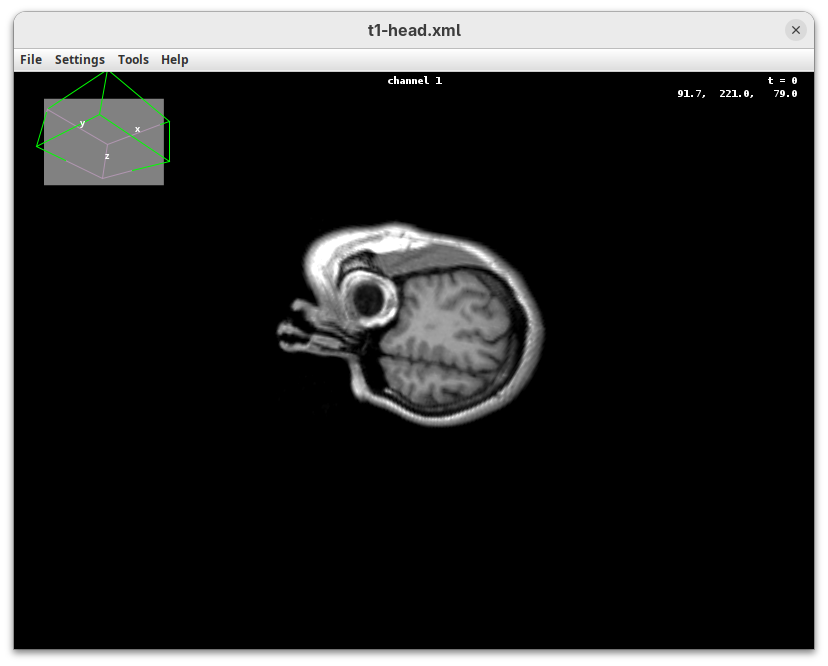Click the x axis label in orientation box

138,129
